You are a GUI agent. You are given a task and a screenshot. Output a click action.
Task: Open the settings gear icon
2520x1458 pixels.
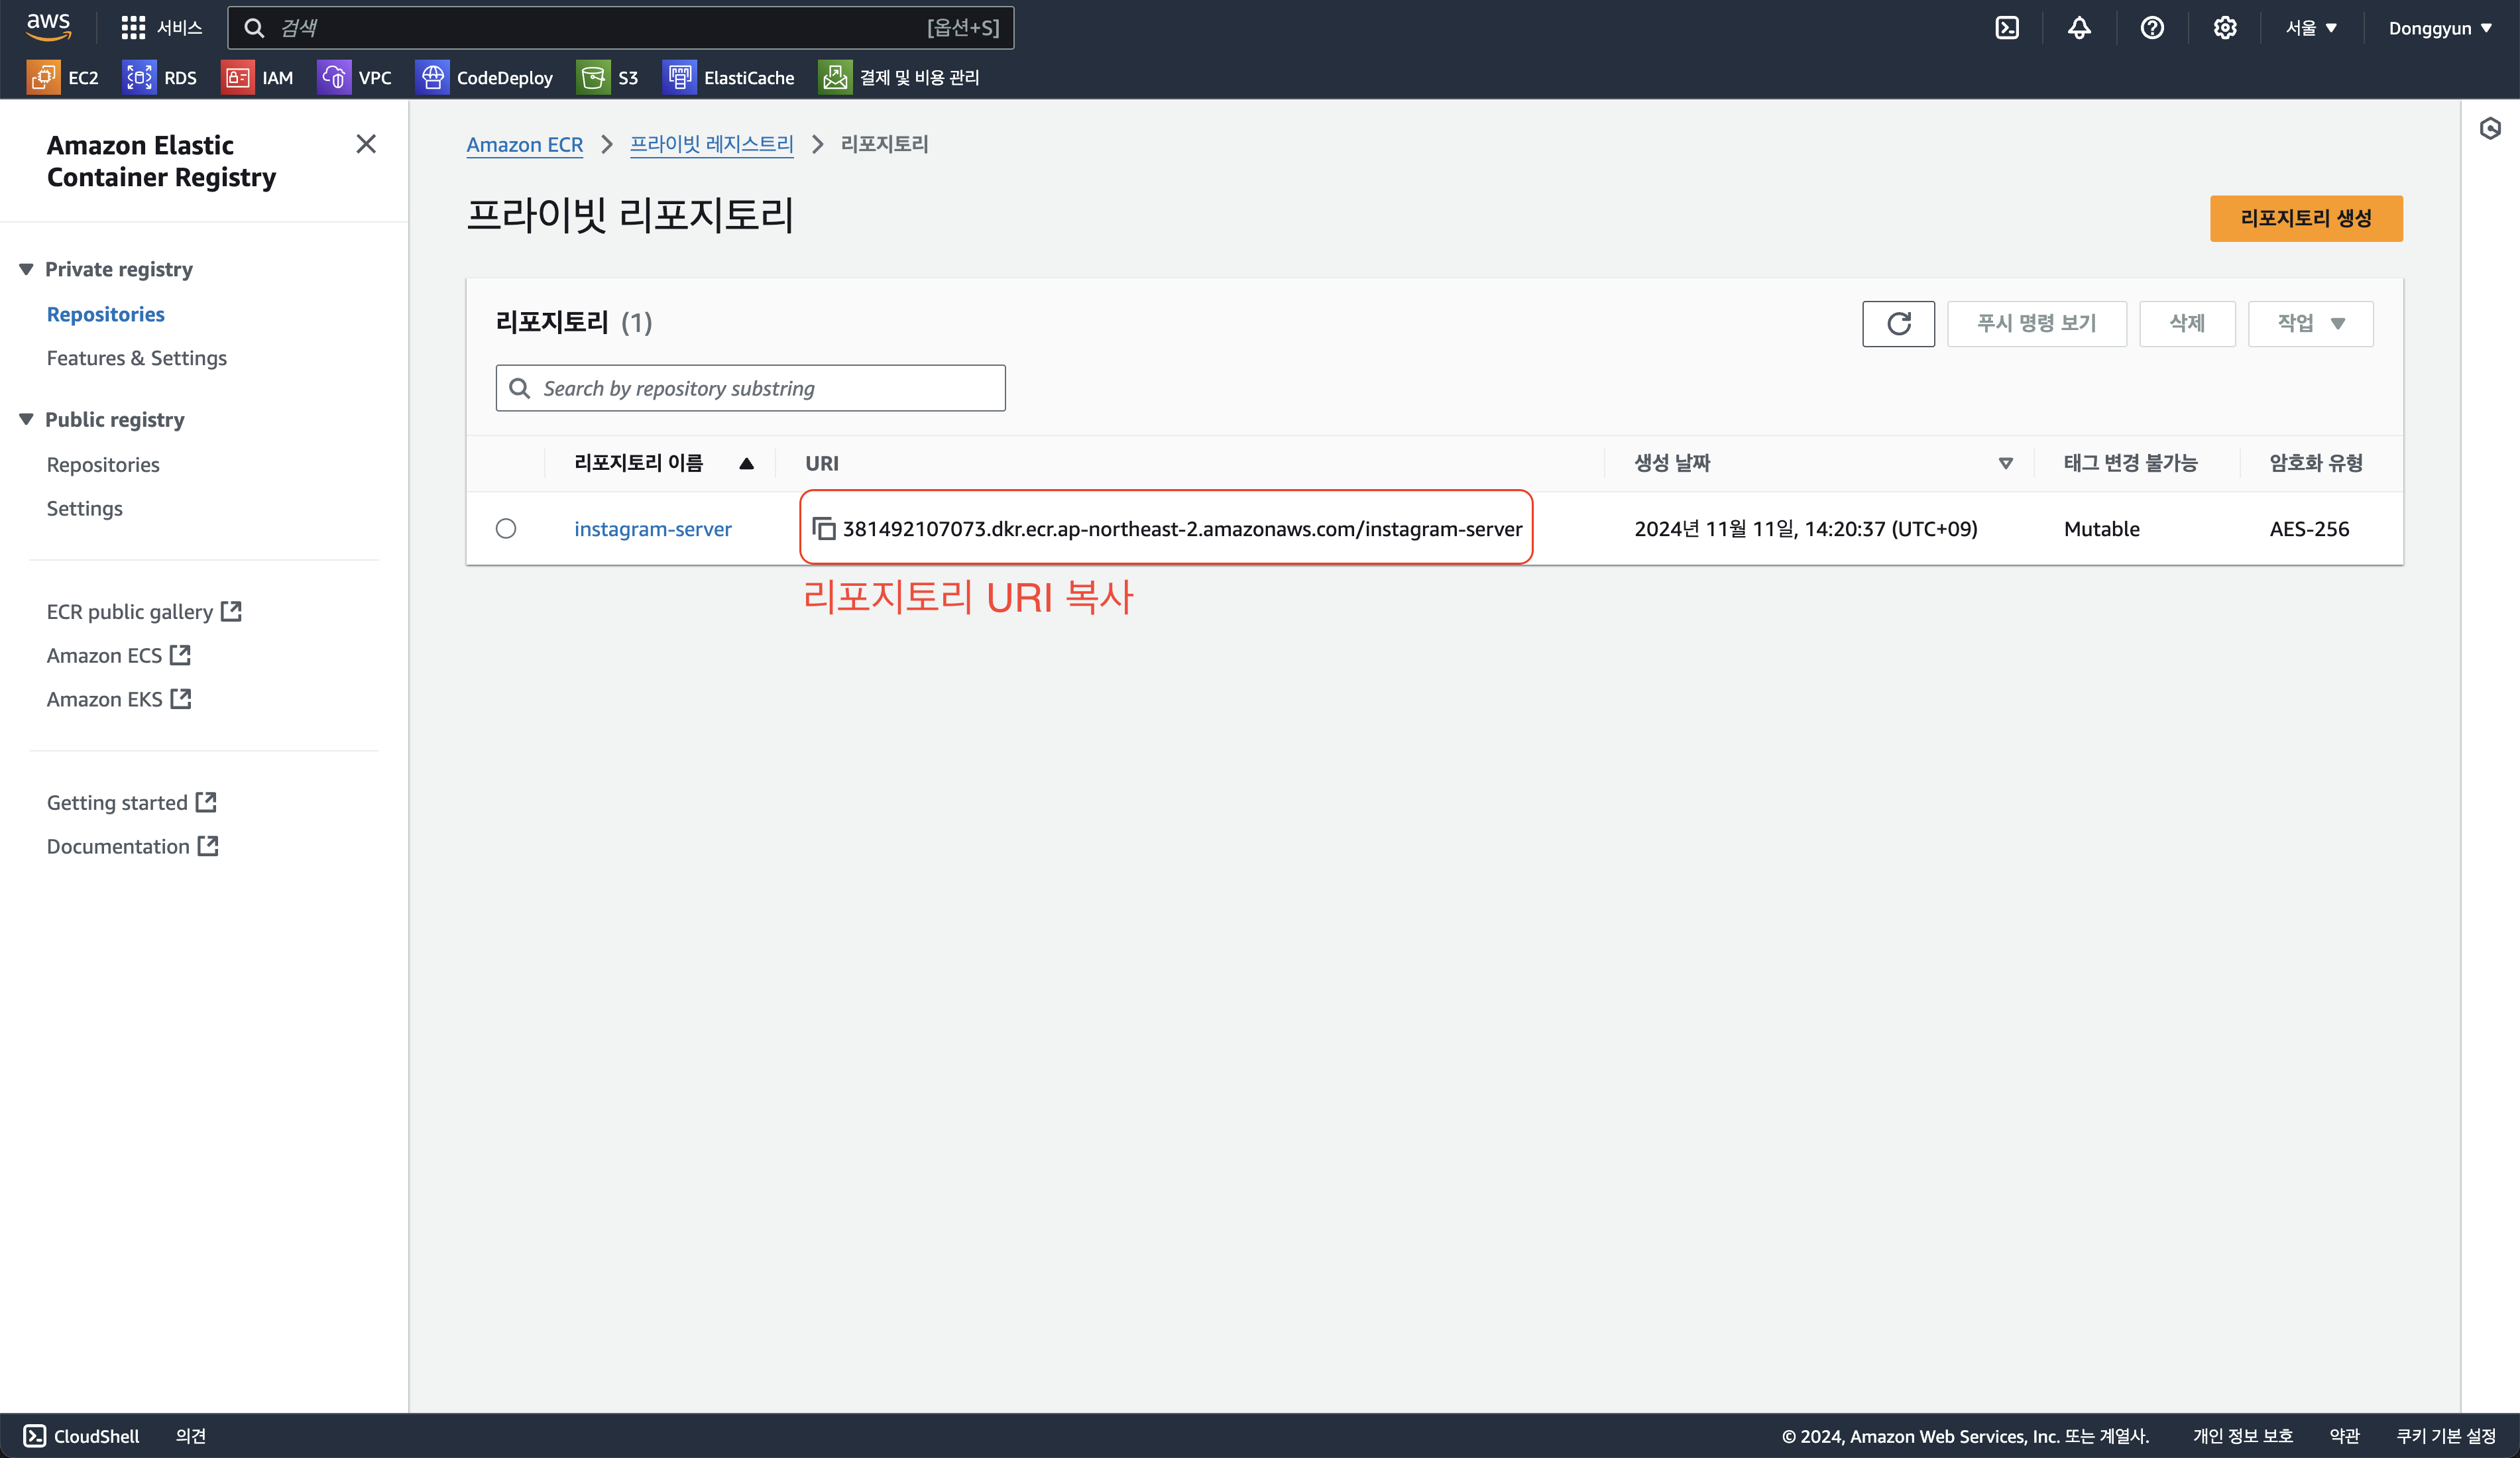click(2224, 28)
